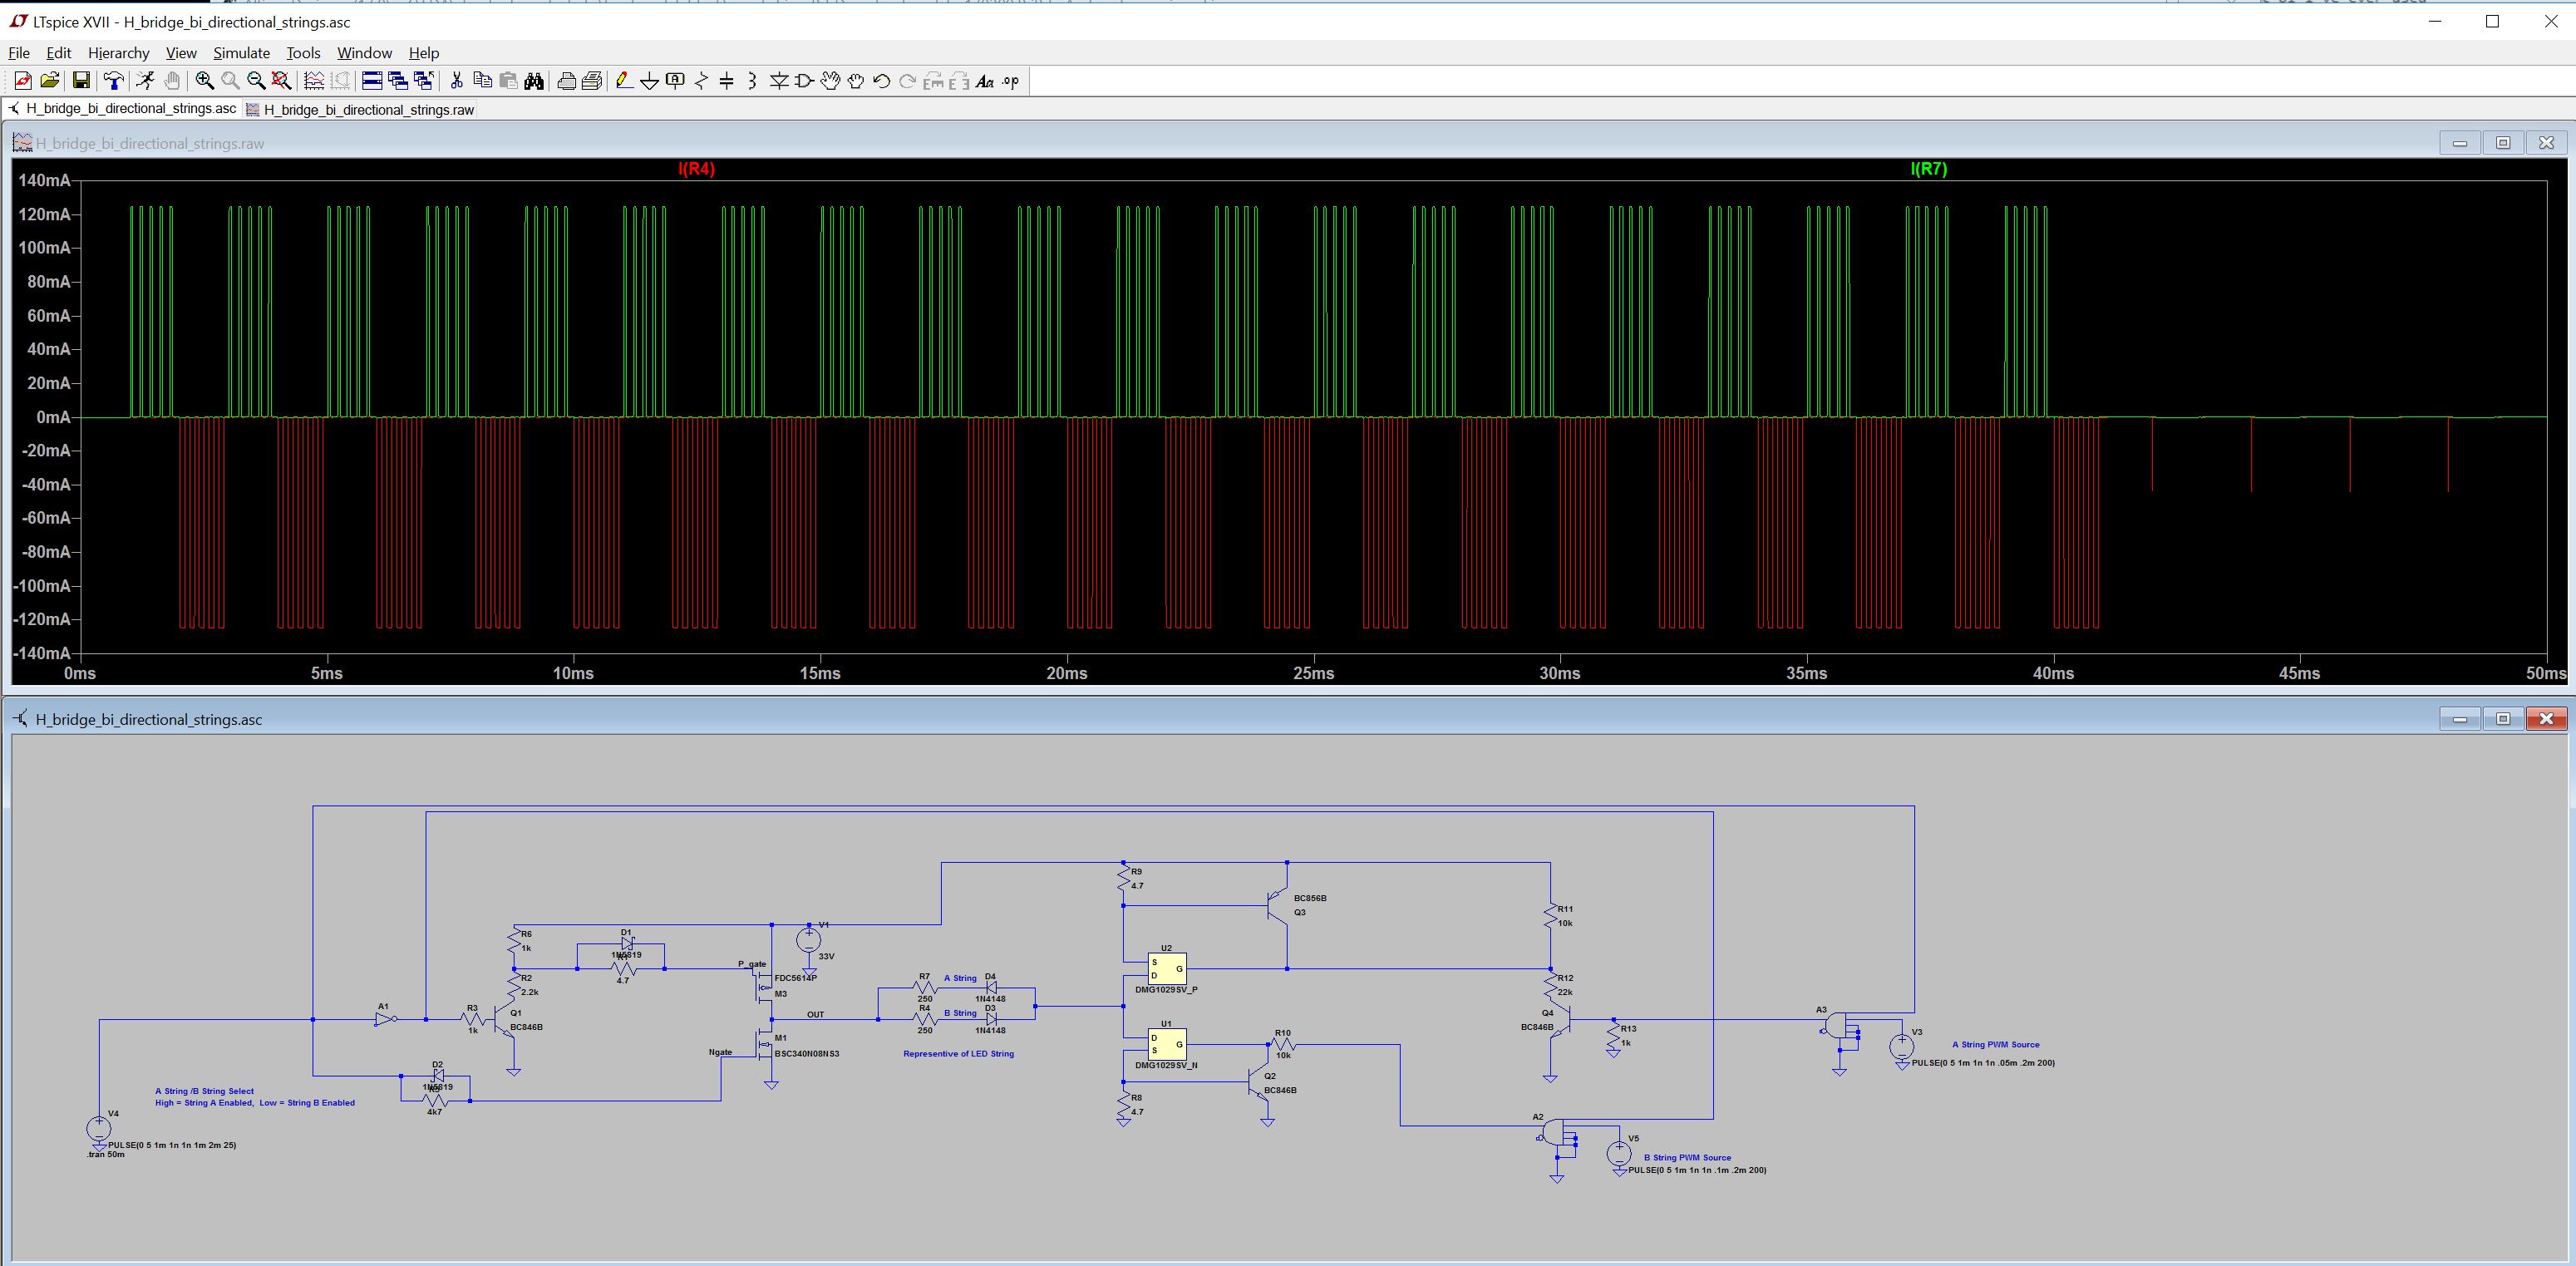This screenshot has width=2576, height=1266.
Task: Click the Undo arrow icon
Action: coord(882,81)
